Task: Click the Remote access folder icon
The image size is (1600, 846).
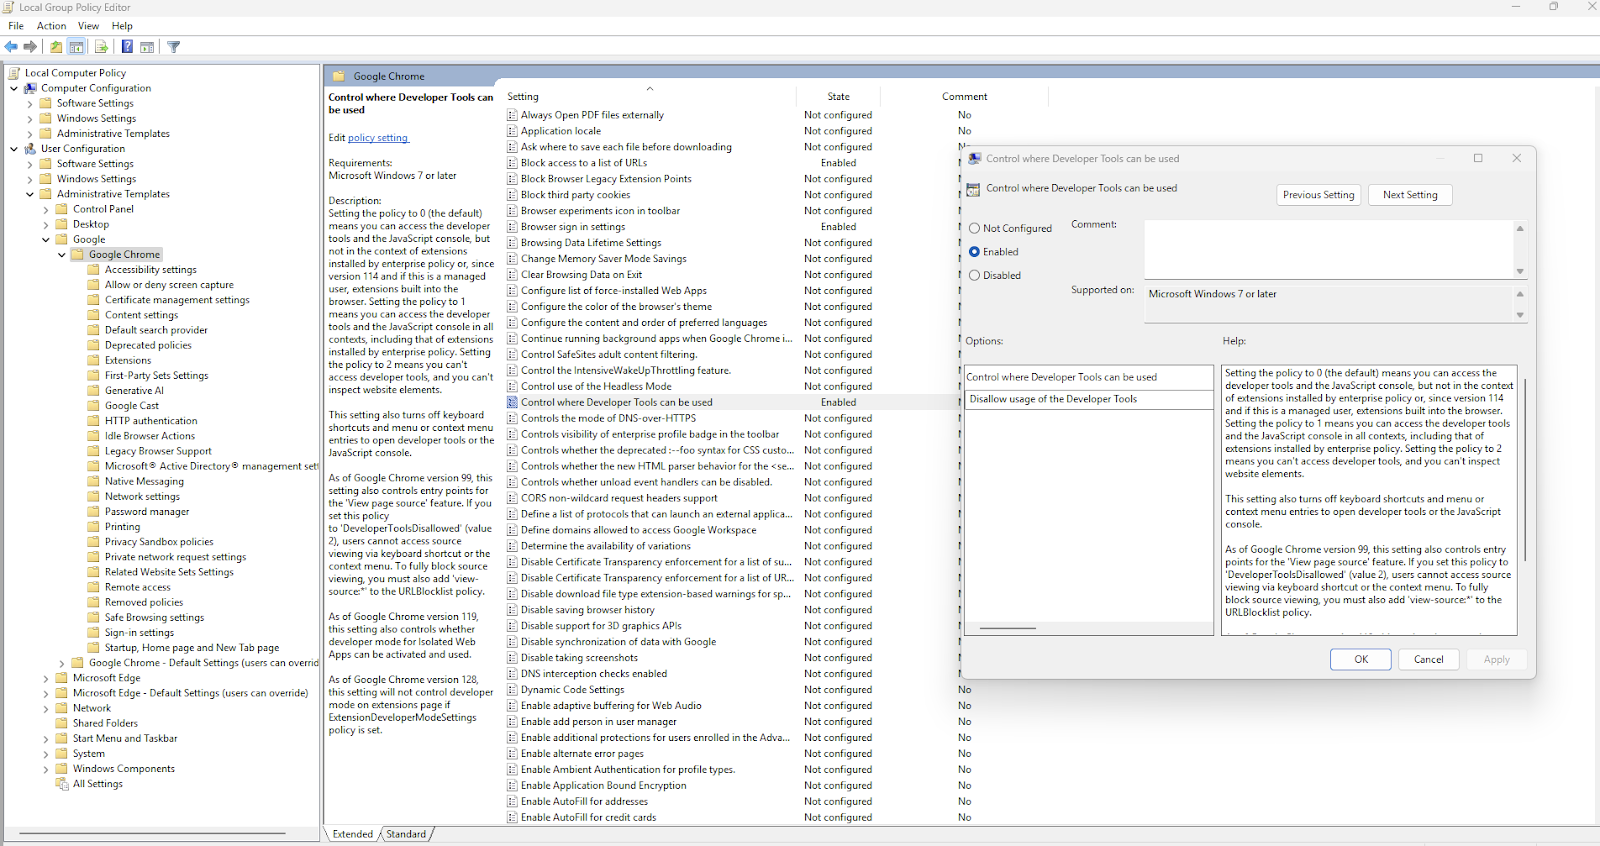Action: click(x=94, y=588)
